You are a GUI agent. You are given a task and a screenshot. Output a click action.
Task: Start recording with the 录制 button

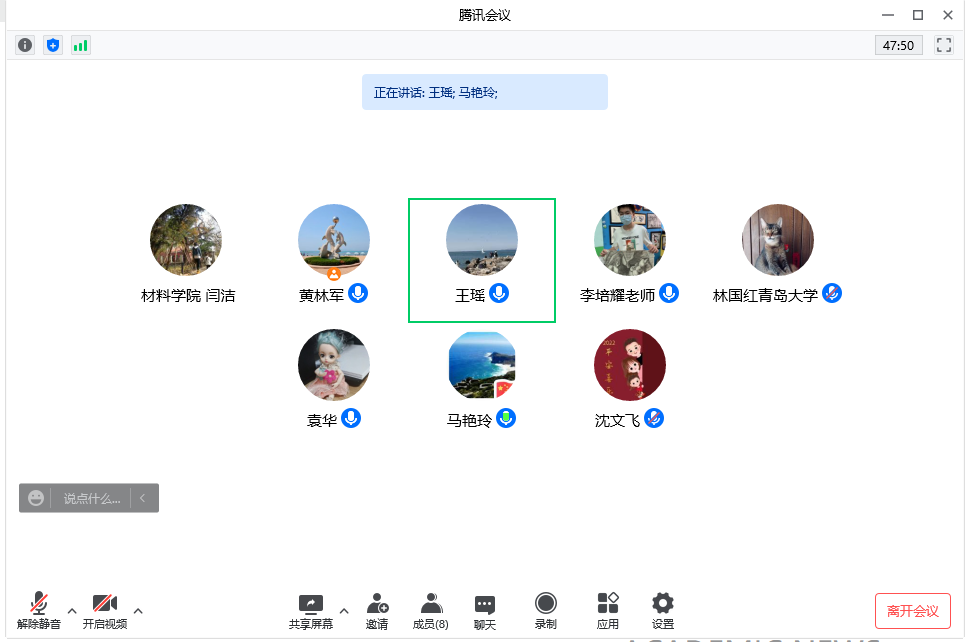(545, 611)
